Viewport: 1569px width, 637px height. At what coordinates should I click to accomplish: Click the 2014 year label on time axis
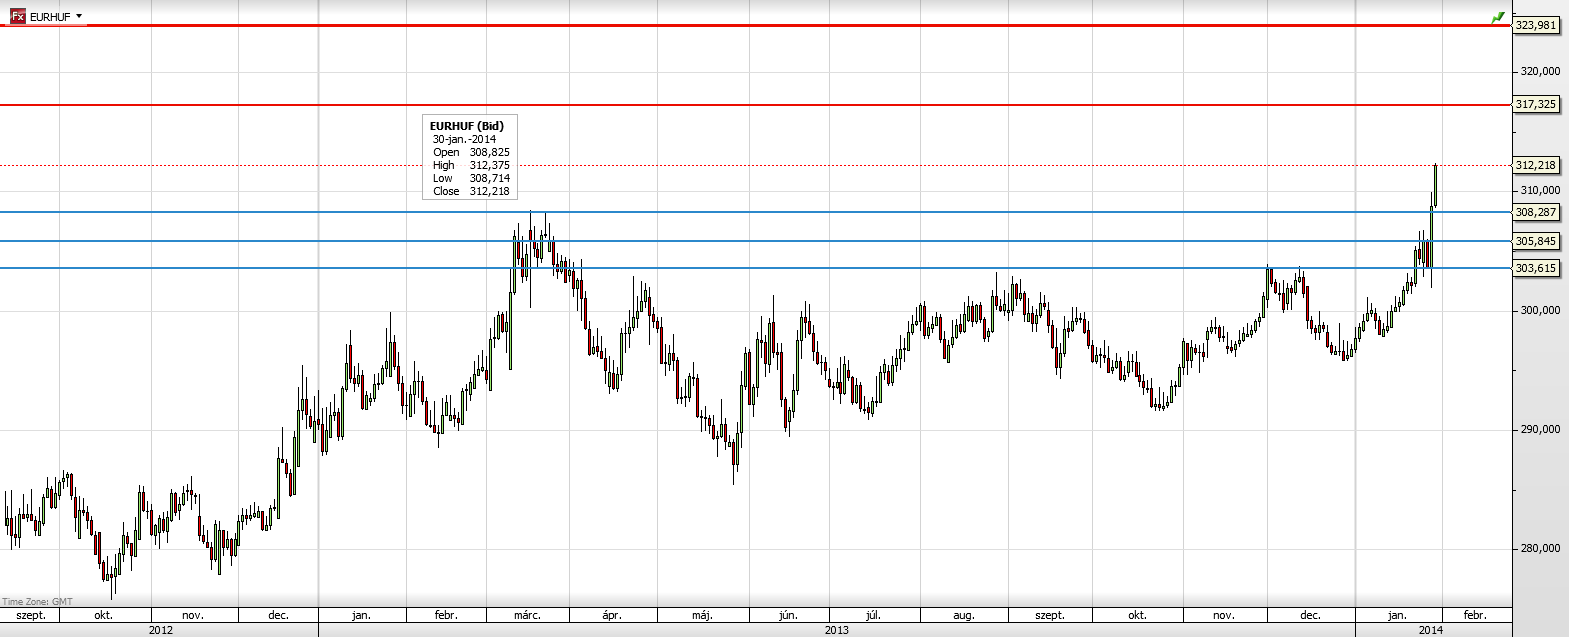click(1431, 630)
